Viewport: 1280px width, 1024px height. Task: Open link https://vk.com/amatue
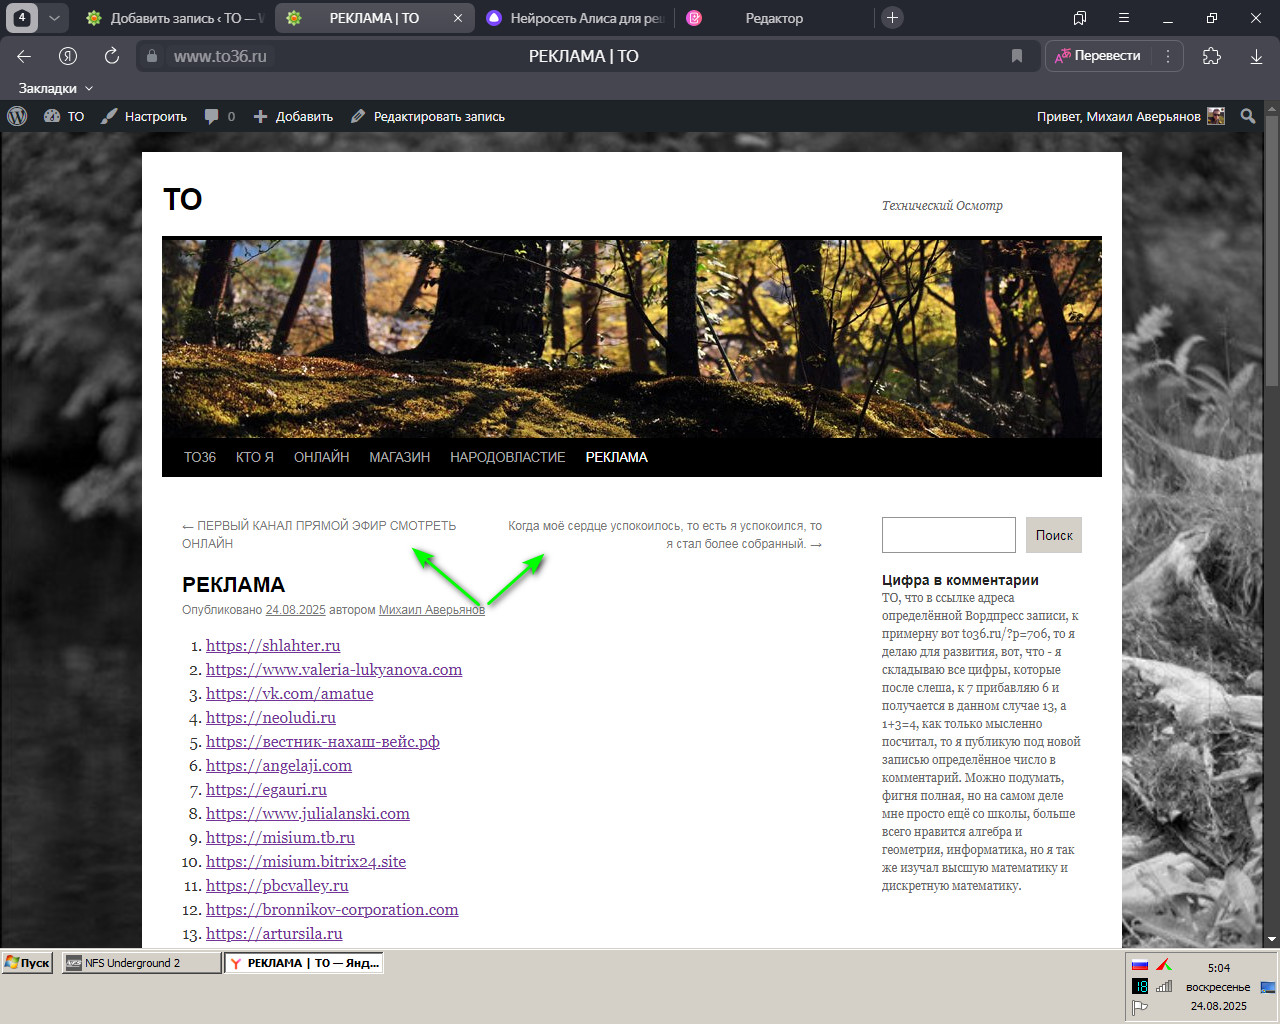pos(290,694)
